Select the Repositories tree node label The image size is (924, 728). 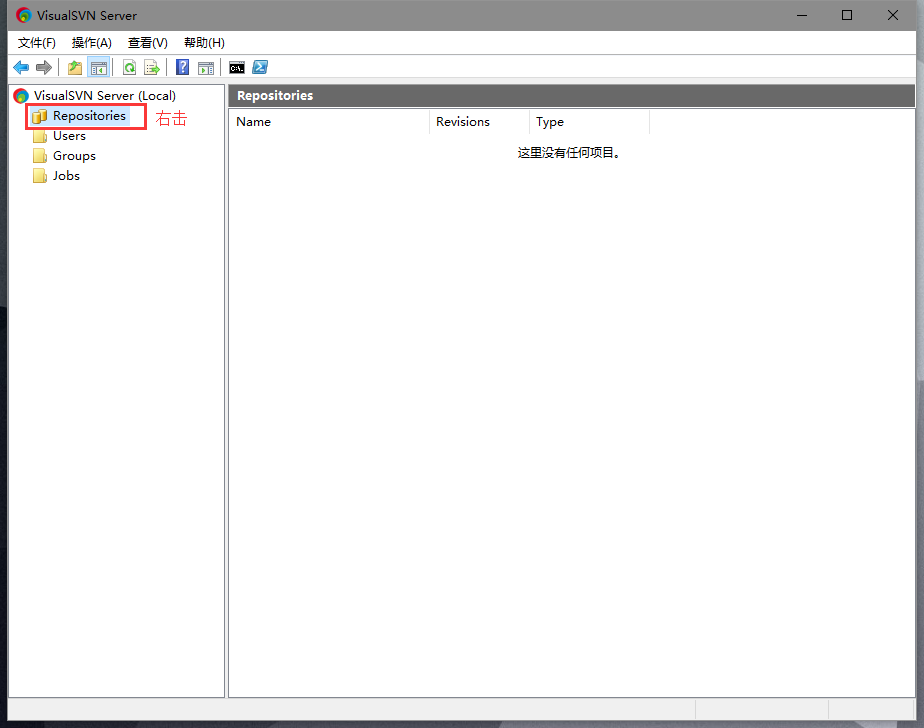pyautogui.click(x=90, y=116)
